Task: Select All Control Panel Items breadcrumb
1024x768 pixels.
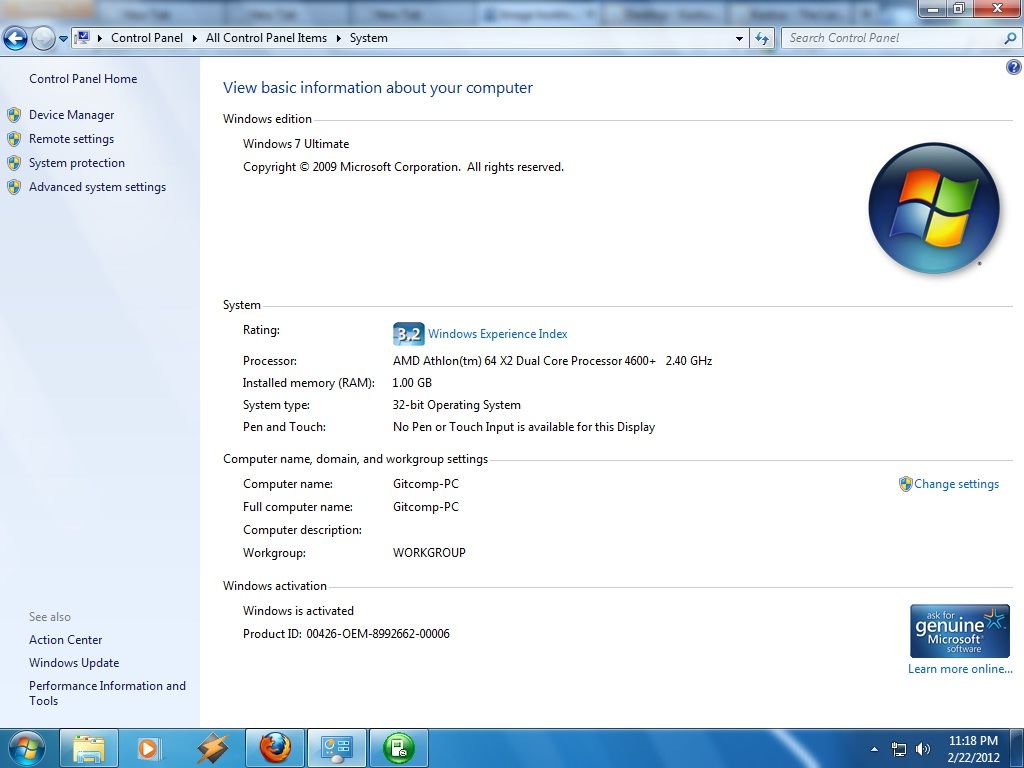Action: point(266,38)
